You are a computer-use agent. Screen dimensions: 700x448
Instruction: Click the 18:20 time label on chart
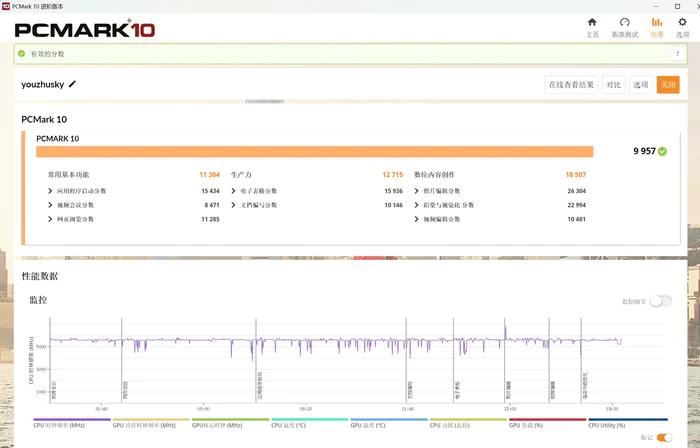[x=612, y=409]
